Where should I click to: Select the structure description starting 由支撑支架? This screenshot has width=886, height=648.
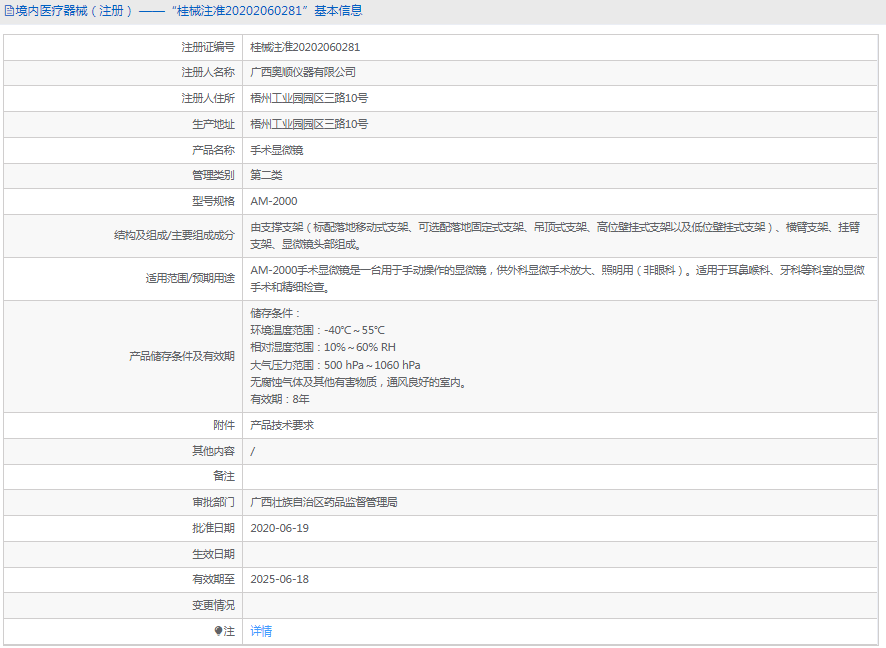pyautogui.click(x=555, y=236)
